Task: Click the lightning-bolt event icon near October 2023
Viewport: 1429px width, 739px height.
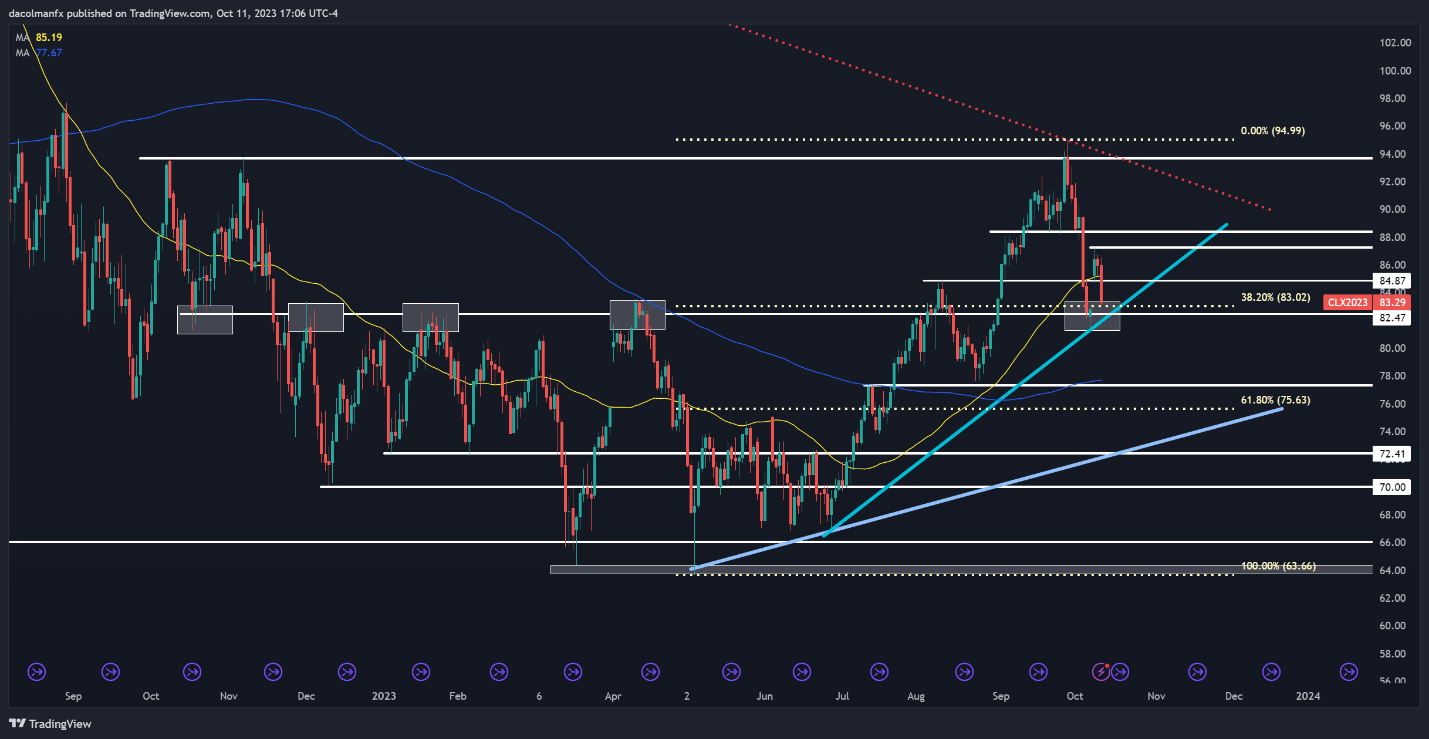Action: (x=1104, y=671)
